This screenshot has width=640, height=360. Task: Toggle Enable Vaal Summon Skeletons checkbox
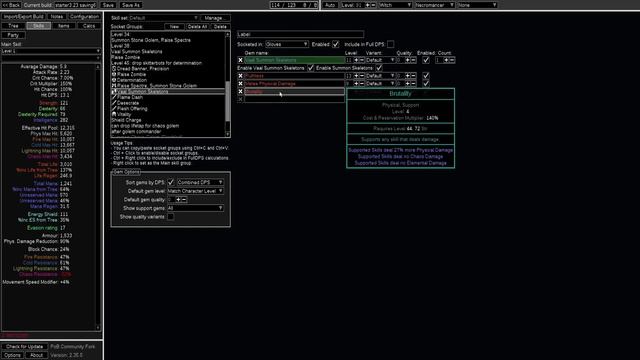[311, 68]
